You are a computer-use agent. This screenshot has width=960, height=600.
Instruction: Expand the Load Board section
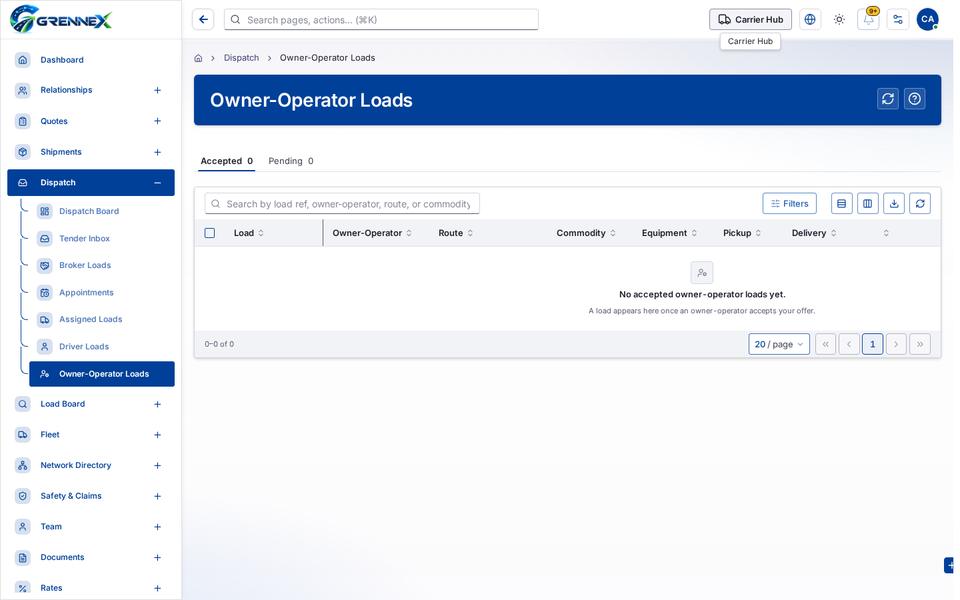tap(157, 405)
